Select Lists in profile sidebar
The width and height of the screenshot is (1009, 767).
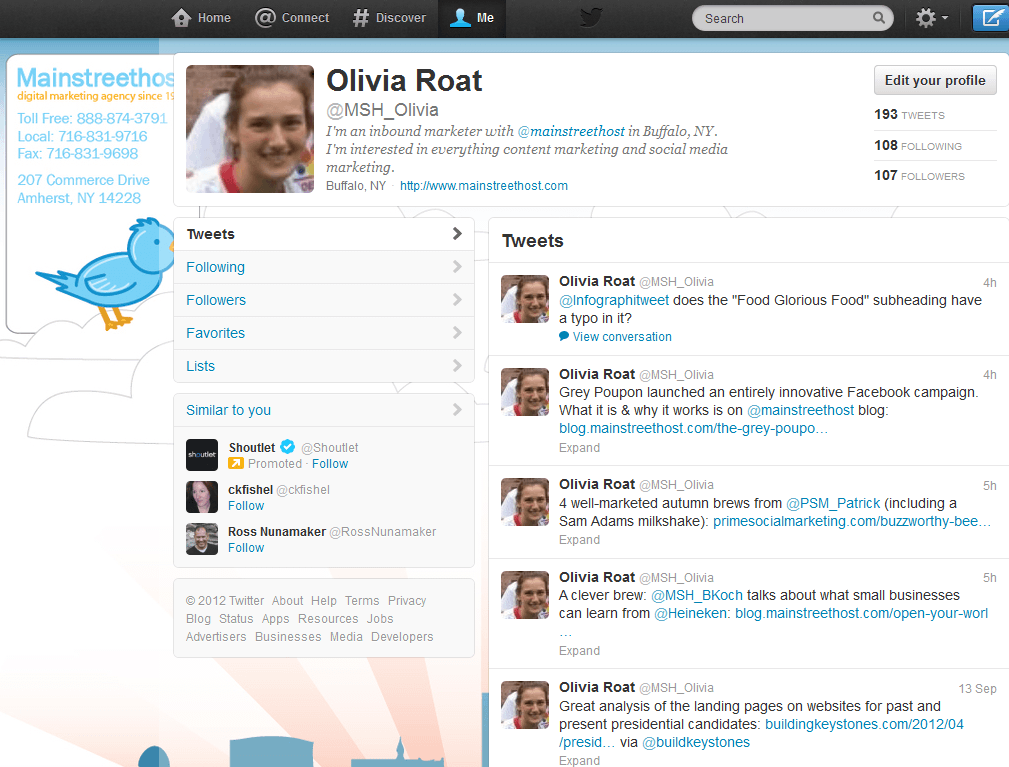324,366
